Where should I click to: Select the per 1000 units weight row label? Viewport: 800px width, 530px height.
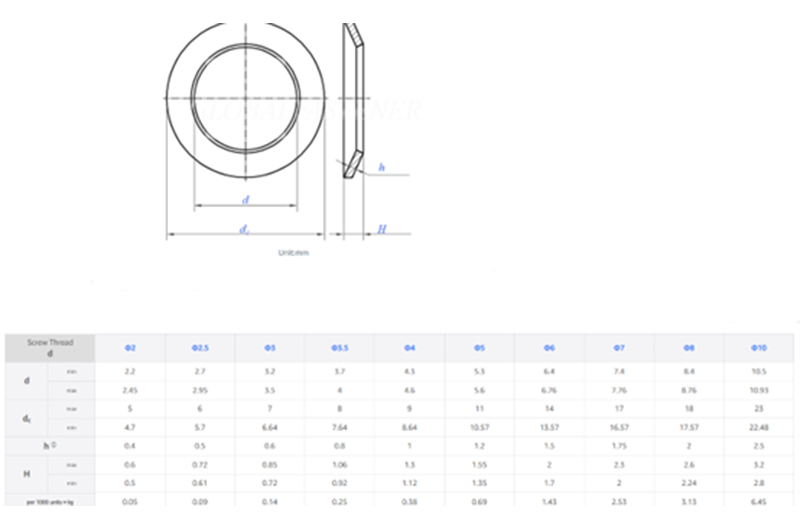point(51,500)
